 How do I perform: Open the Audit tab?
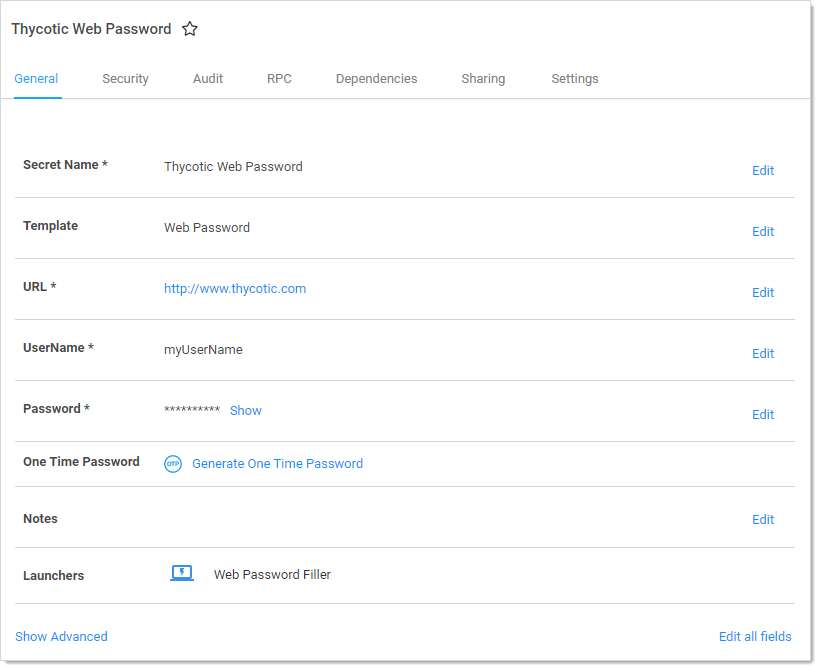coord(208,79)
